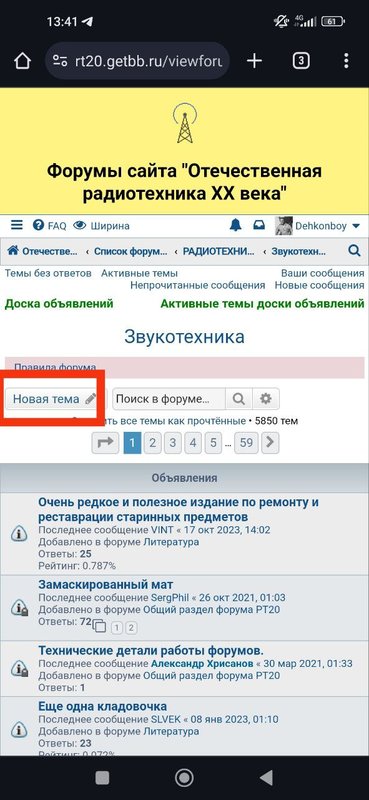
Task: Tap Android back triangle button
Action: pos(266,778)
